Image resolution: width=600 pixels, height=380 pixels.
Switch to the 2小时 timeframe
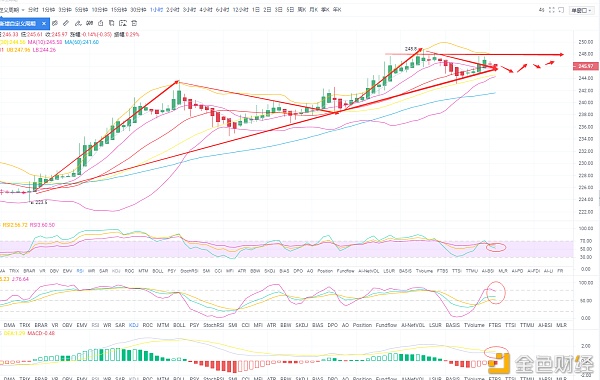(173, 10)
